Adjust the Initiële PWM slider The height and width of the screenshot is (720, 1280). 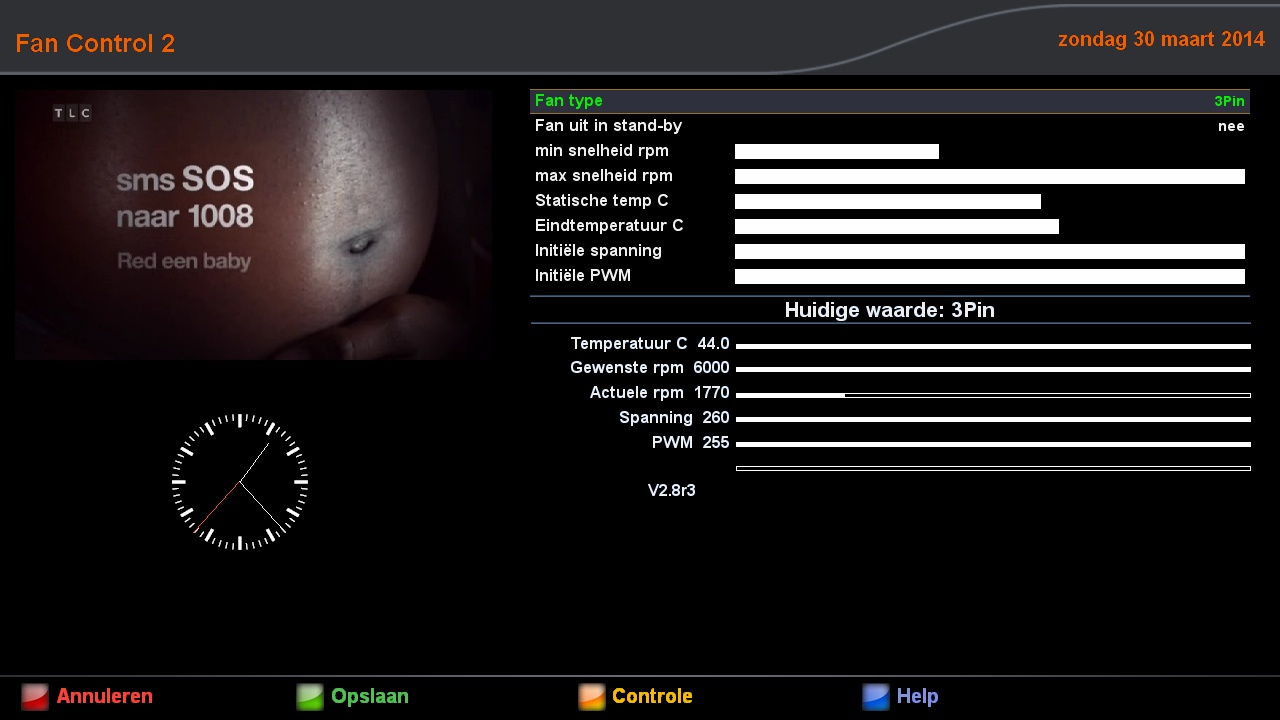990,277
